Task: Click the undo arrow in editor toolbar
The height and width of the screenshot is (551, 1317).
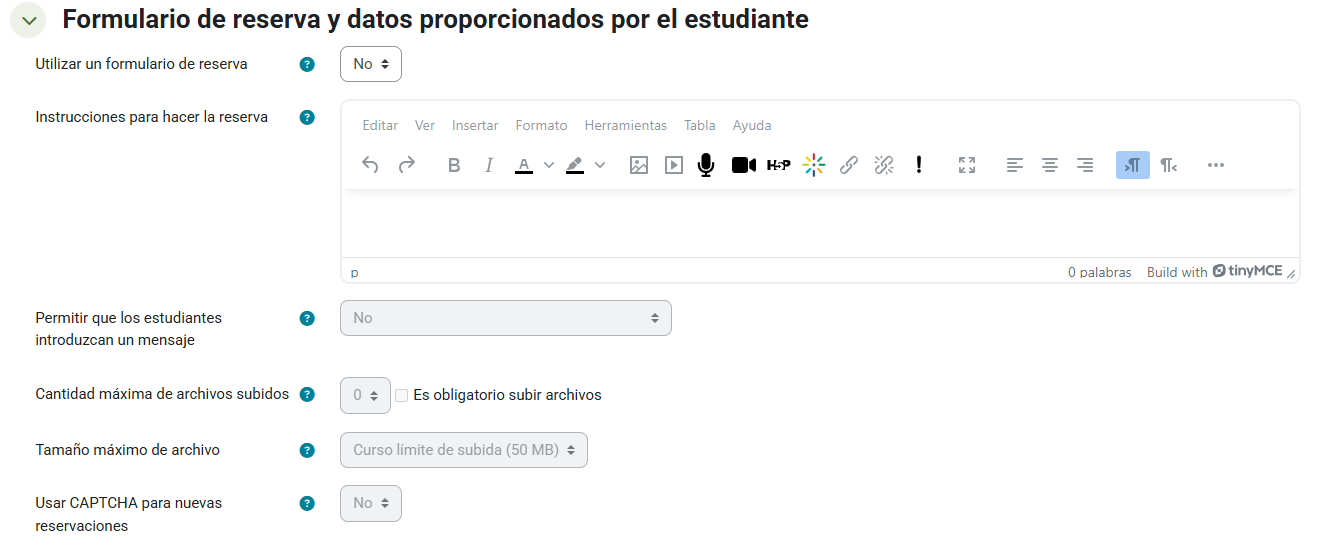Action: (370, 165)
